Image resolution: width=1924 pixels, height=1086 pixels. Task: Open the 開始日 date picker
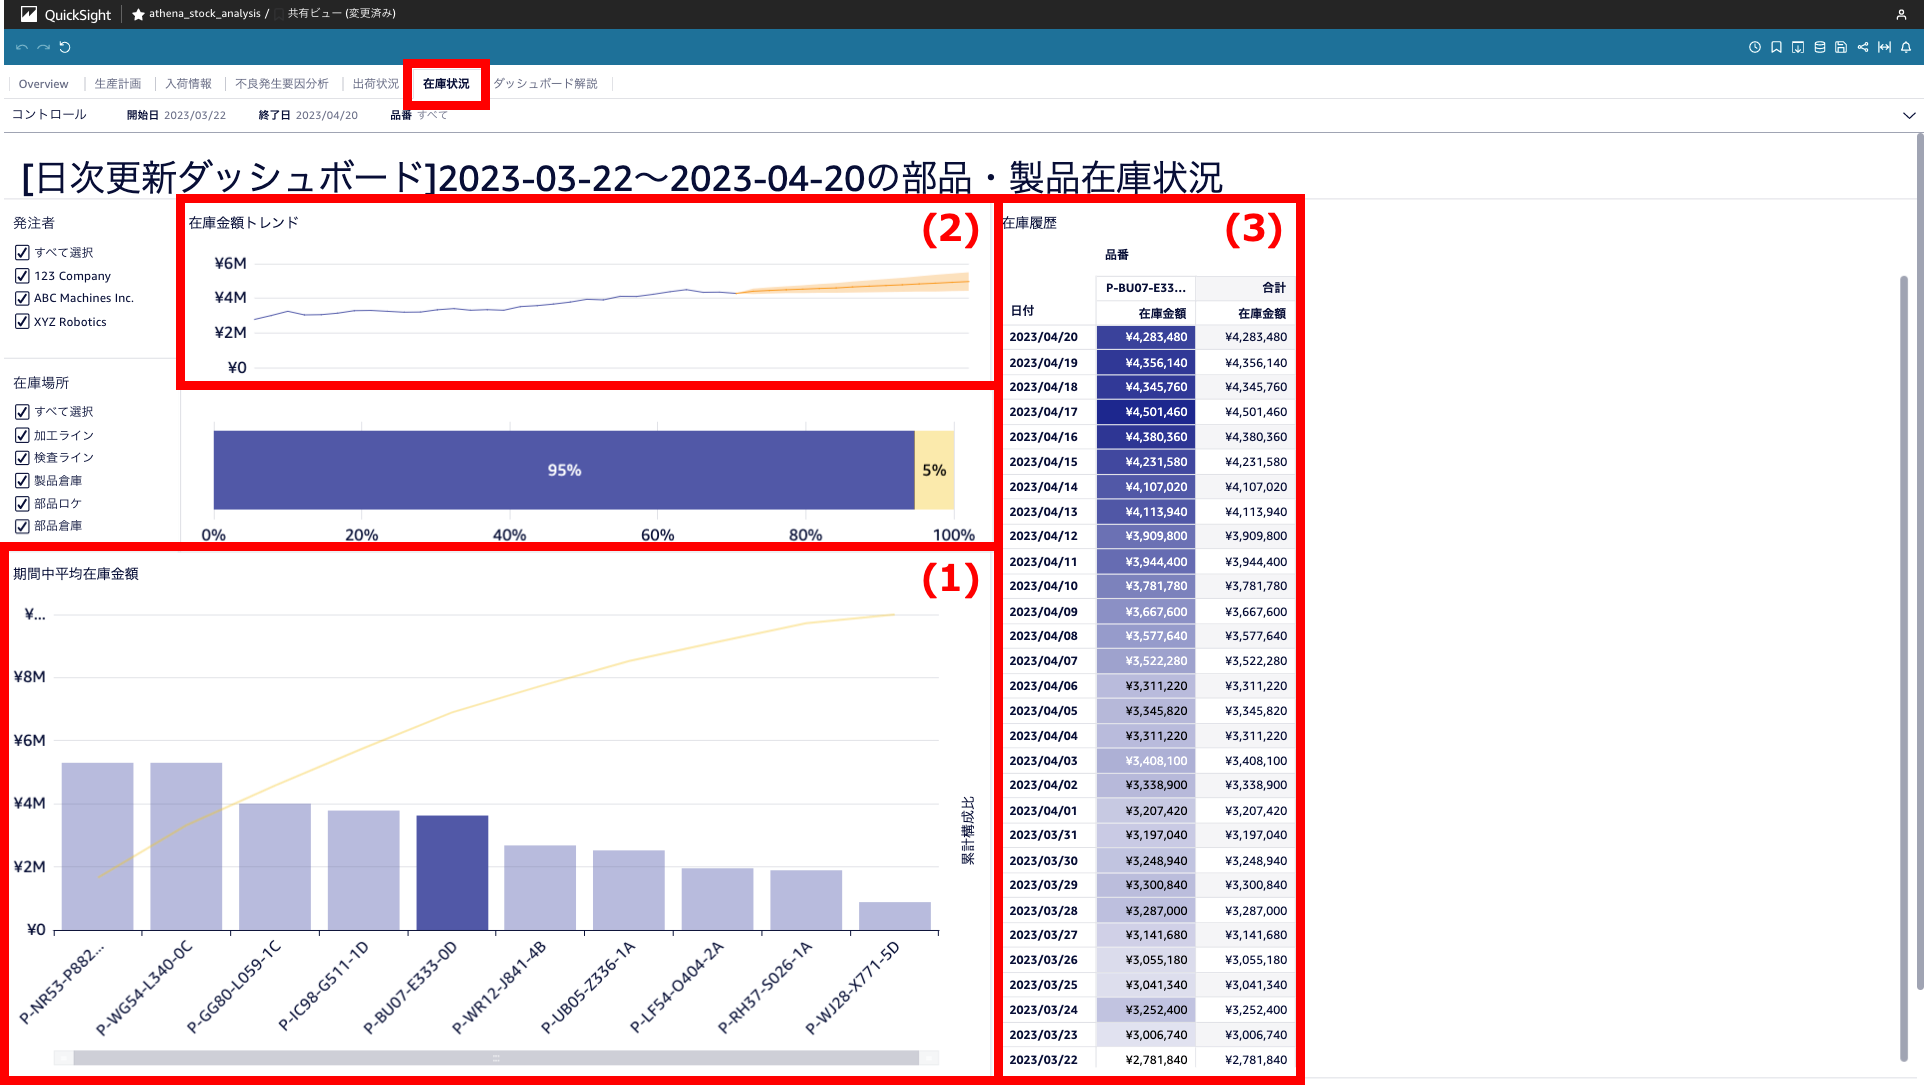[x=194, y=115]
